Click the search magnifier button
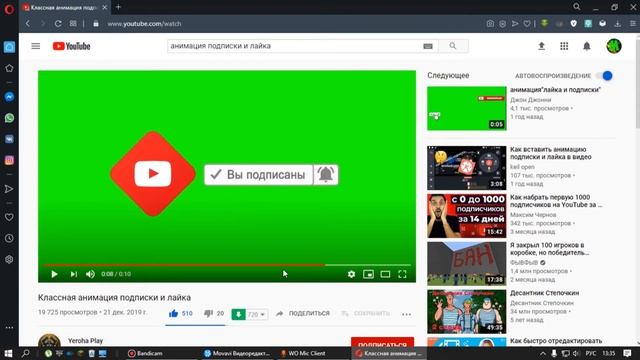The height and width of the screenshot is (360, 640). click(x=453, y=46)
